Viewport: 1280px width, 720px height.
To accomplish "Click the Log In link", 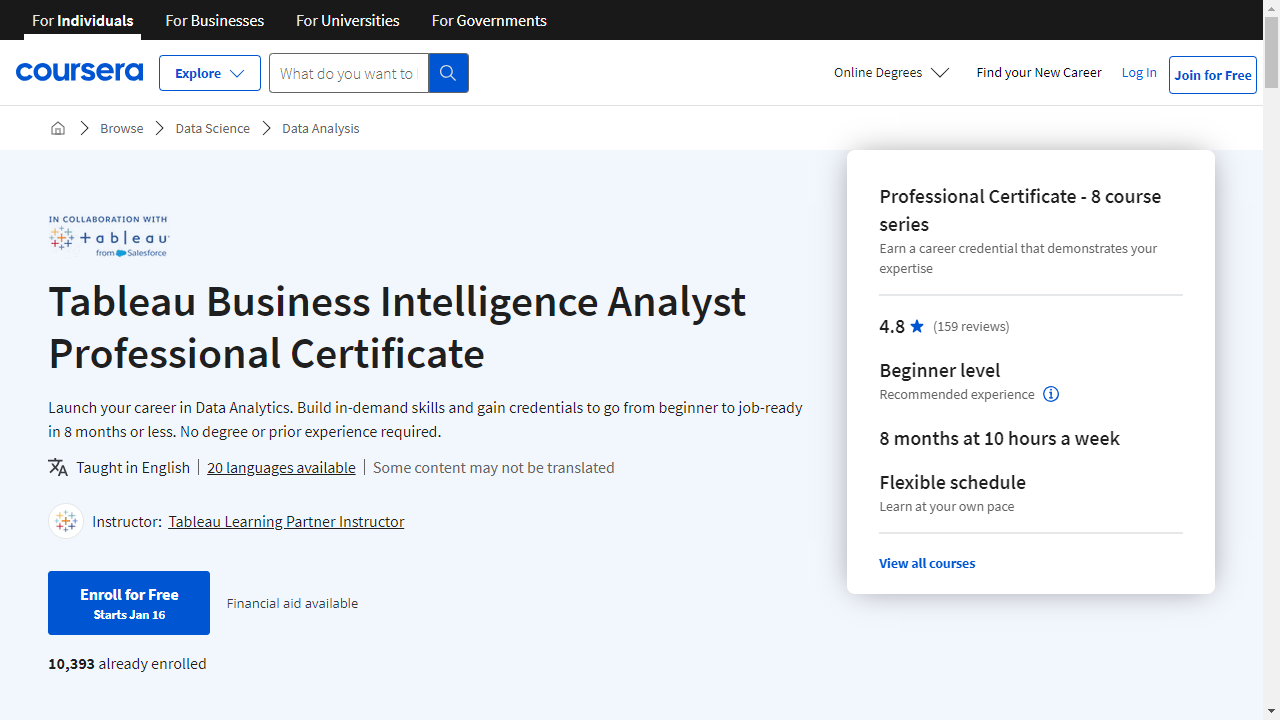I will click(1139, 72).
